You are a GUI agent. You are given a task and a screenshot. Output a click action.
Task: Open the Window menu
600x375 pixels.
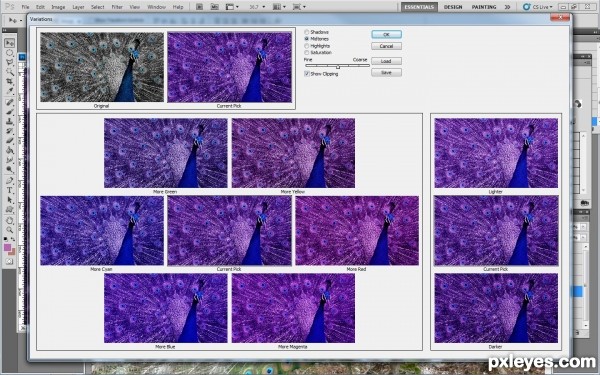point(156,7)
